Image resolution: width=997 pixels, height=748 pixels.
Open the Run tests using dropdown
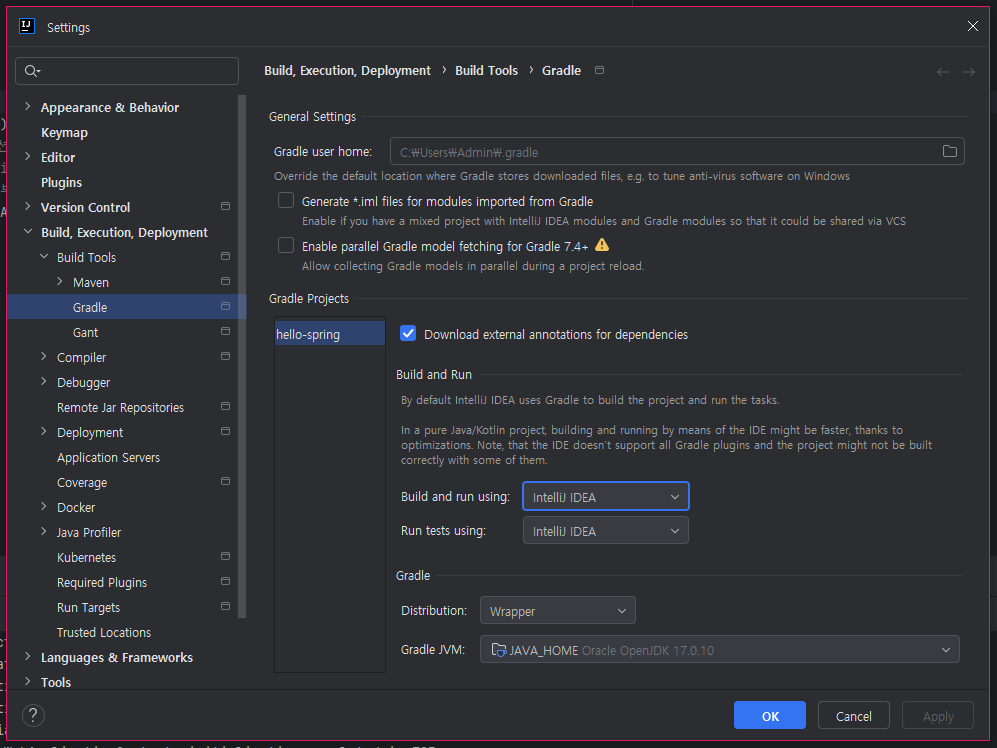tap(605, 530)
